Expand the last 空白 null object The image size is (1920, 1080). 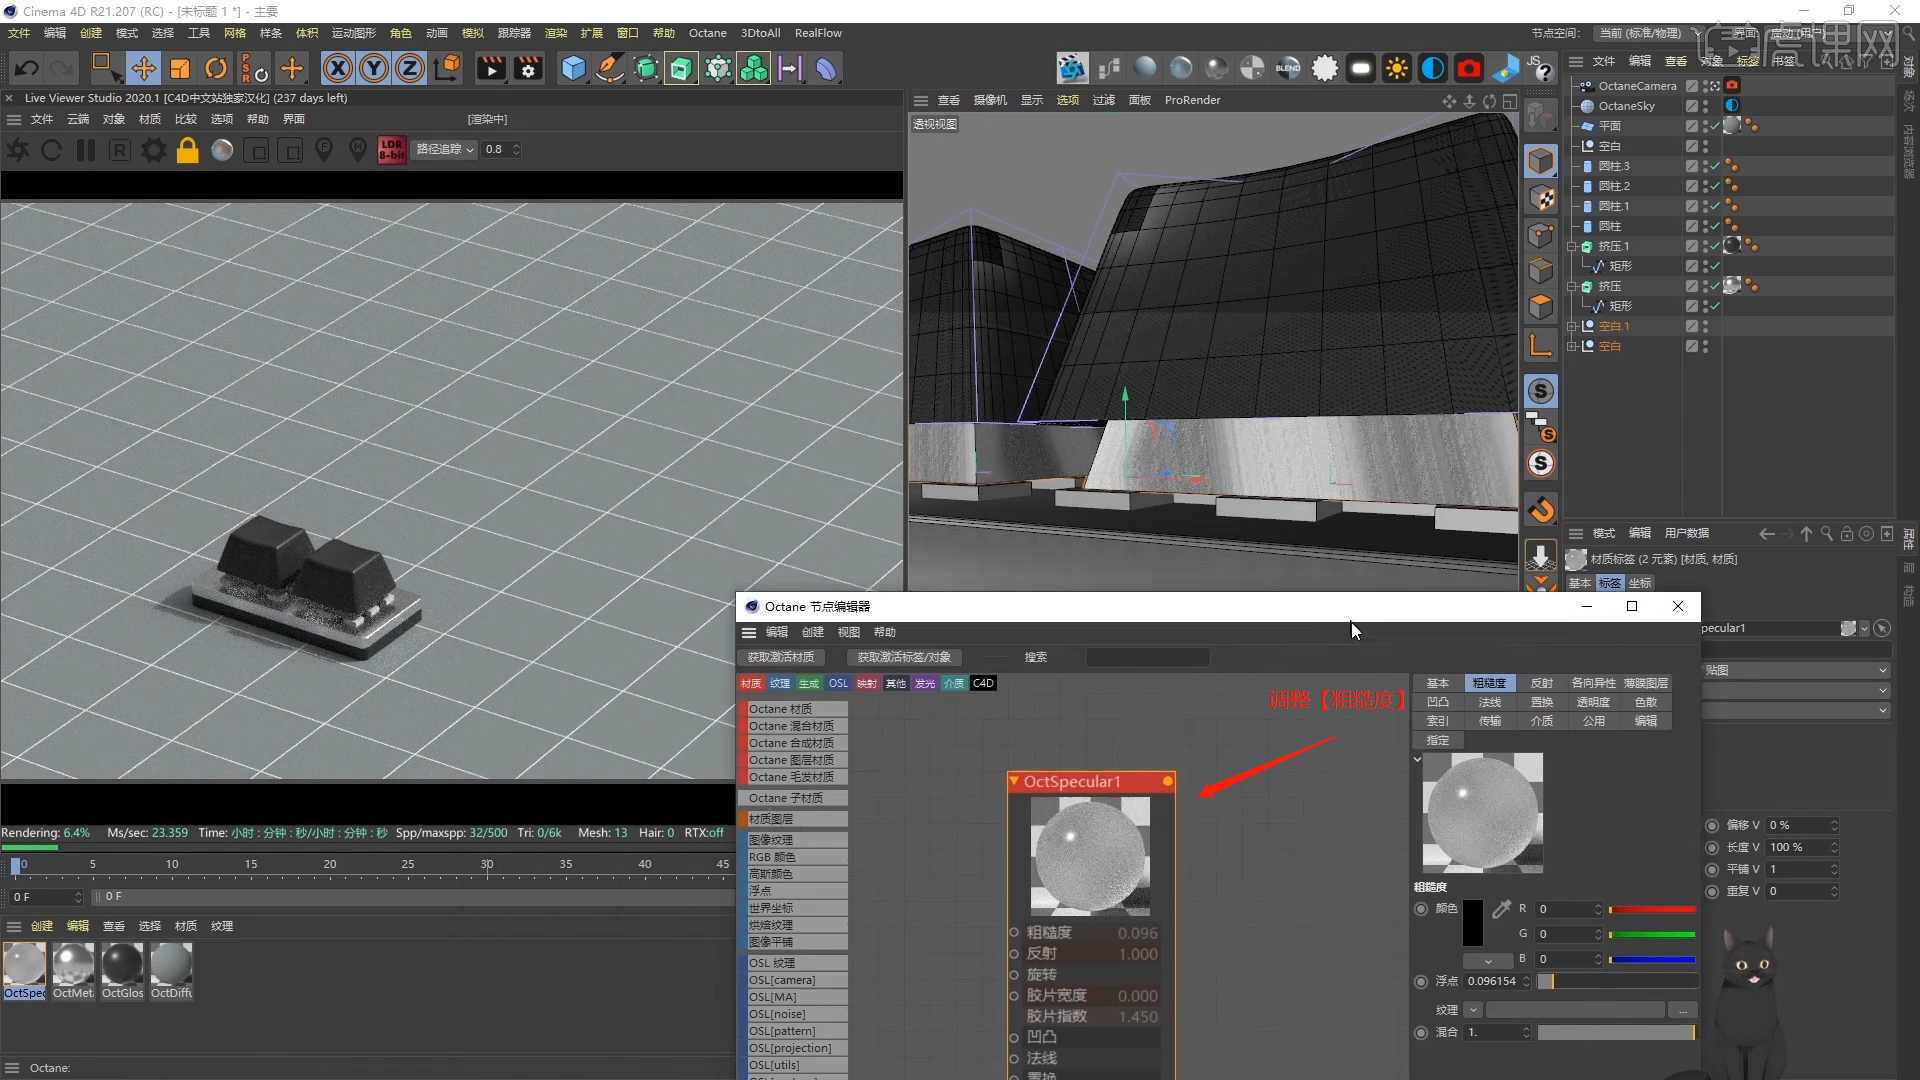[1572, 346]
